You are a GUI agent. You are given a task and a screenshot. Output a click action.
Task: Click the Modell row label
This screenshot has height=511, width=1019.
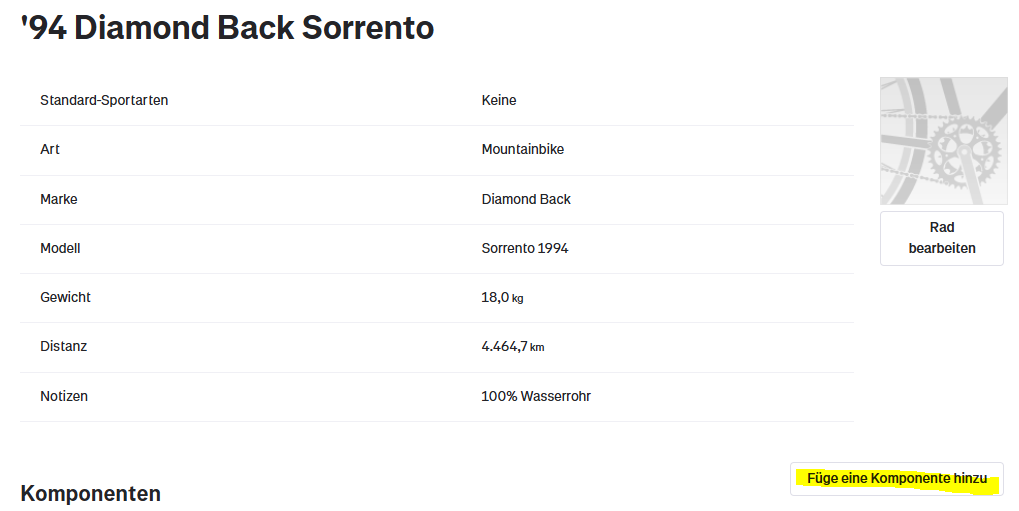(x=60, y=248)
